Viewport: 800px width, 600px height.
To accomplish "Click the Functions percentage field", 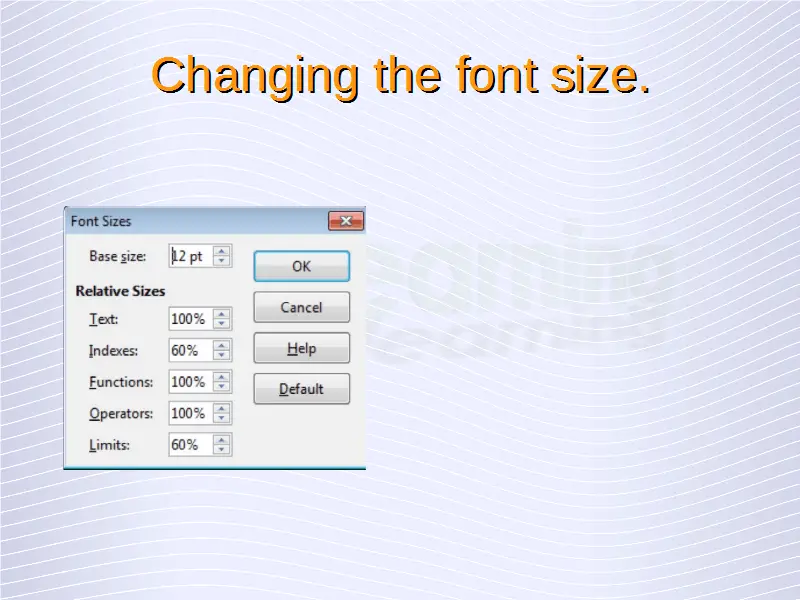I will 190,382.
